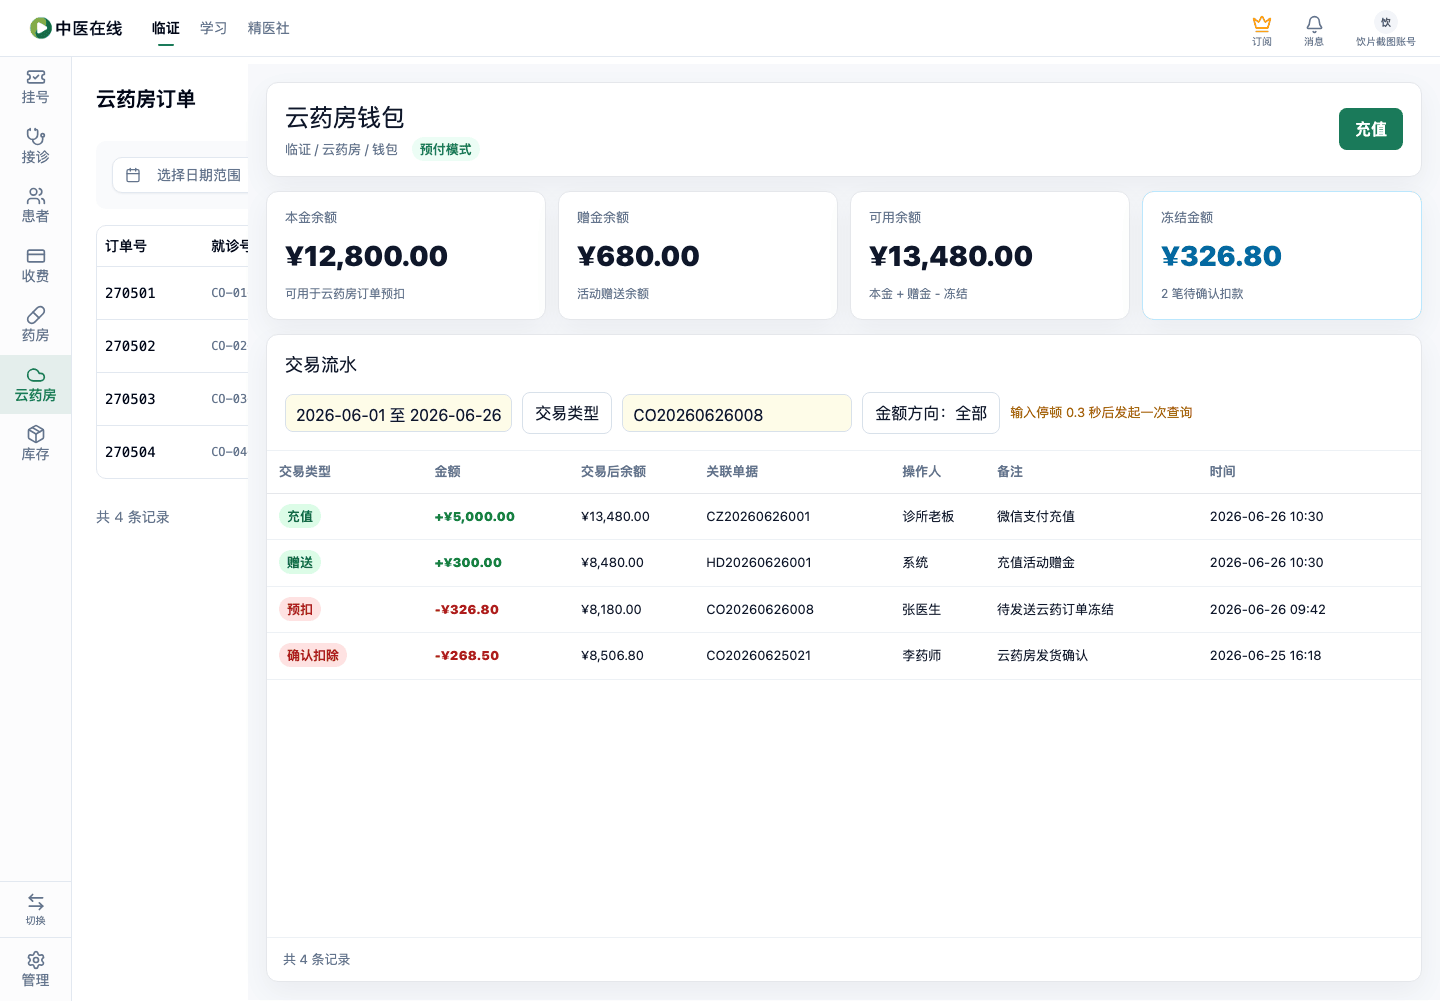Click the 充值 recharge button

pos(1371,129)
